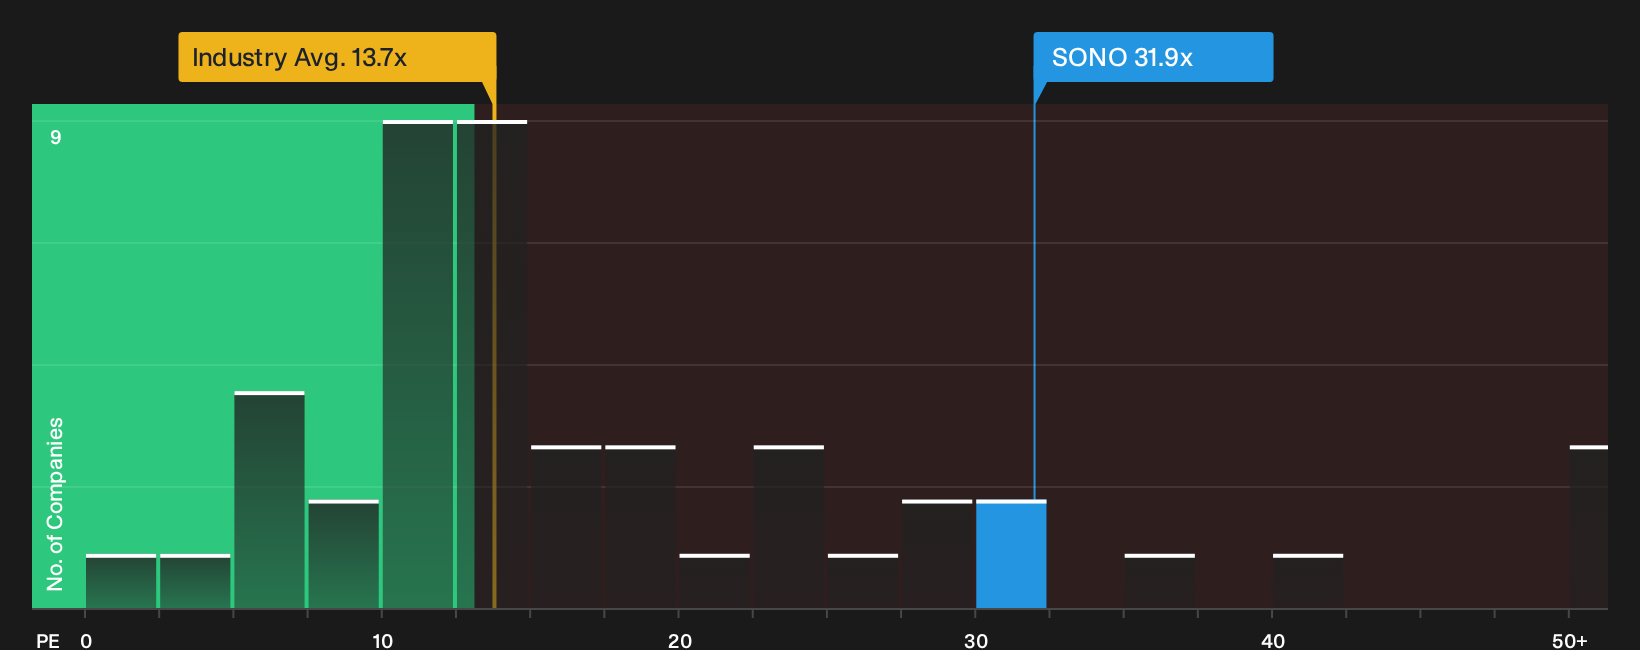Select the blue SONO histogram bar
The height and width of the screenshot is (650, 1640).
point(1011,554)
